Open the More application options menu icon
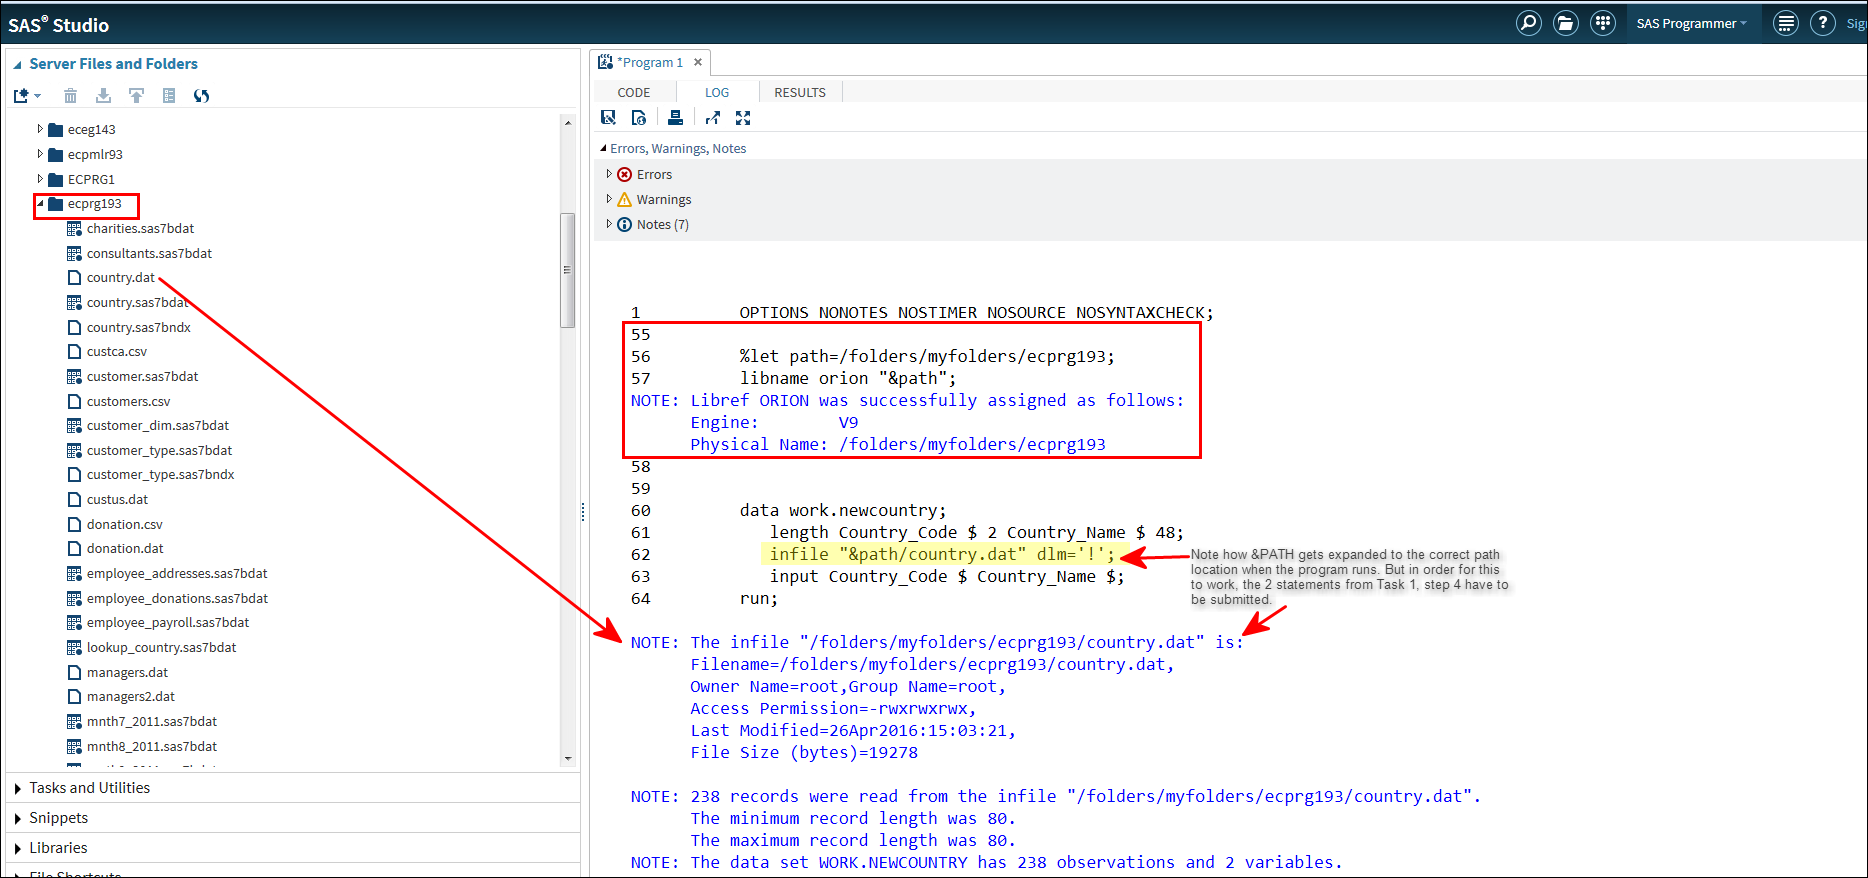 click(x=1785, y=22)
